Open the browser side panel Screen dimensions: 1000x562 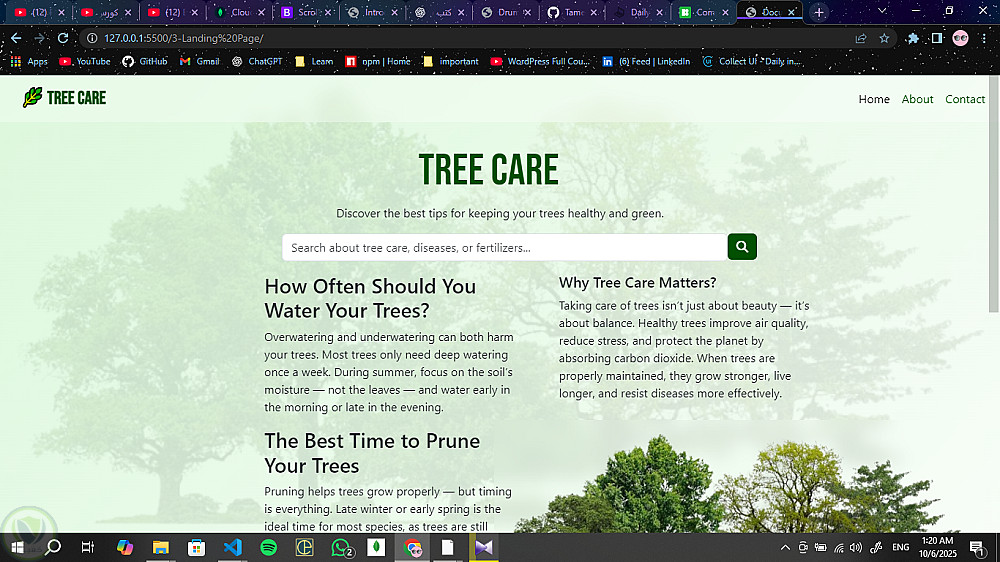936,38
